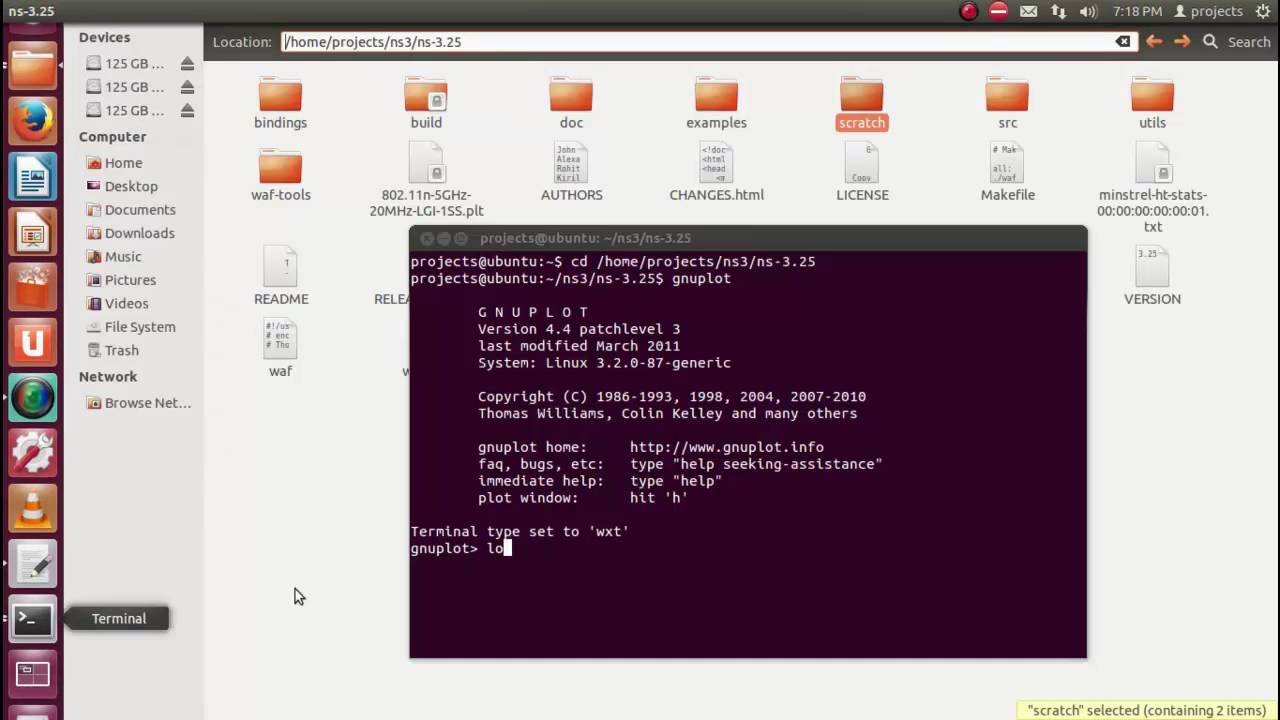This screenshot has width=1280, height=720.
Task: Open Ubuntu One from the dock
Action: click(32, 344)
